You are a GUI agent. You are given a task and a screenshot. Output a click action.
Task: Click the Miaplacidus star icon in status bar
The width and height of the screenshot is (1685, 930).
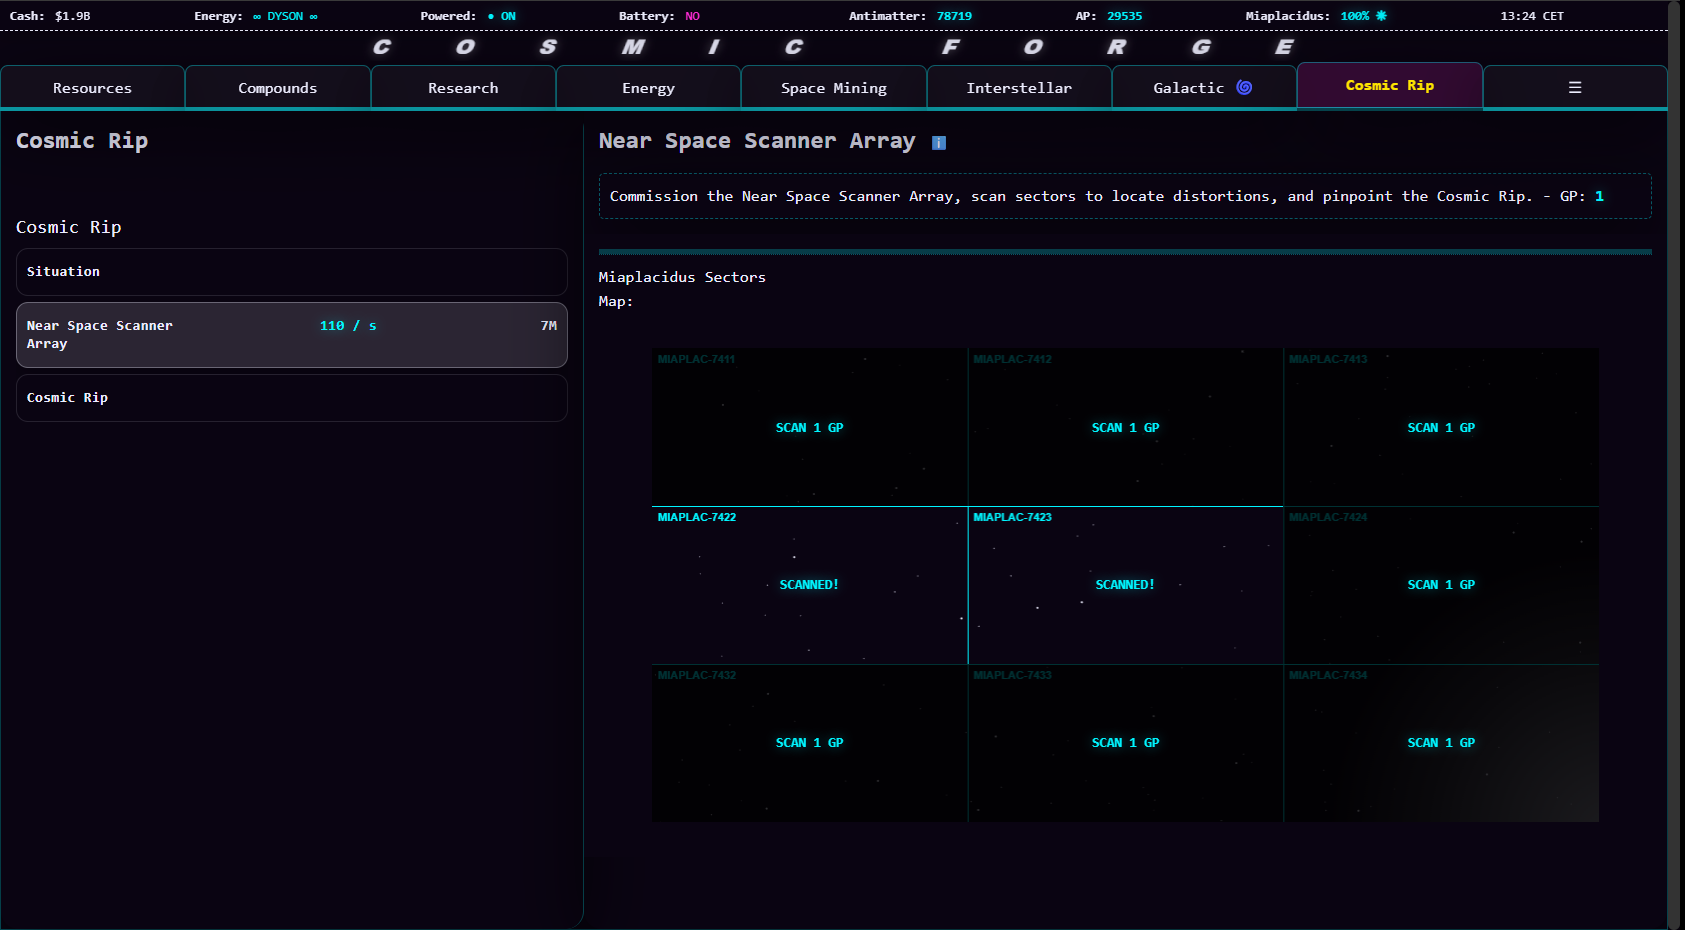pyautogui.click(x=1381, y=16)
